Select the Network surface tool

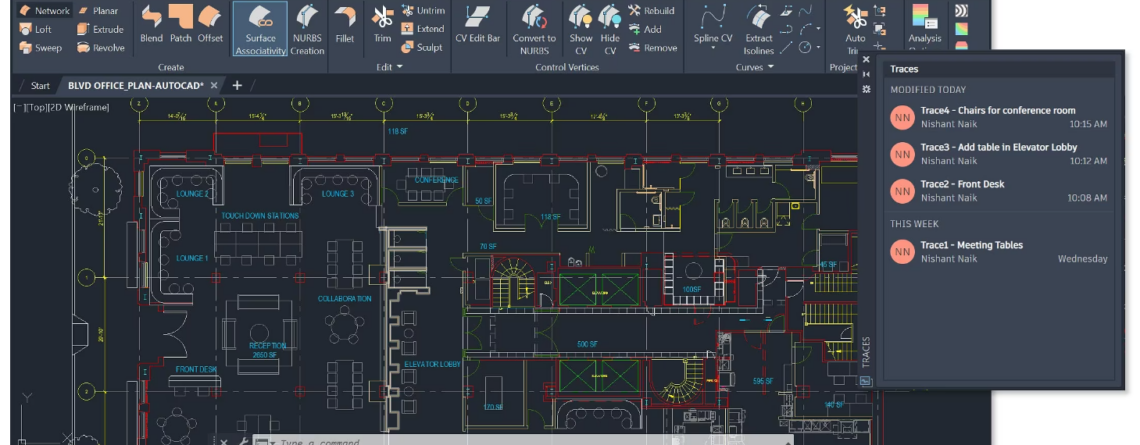coord(45,11)
